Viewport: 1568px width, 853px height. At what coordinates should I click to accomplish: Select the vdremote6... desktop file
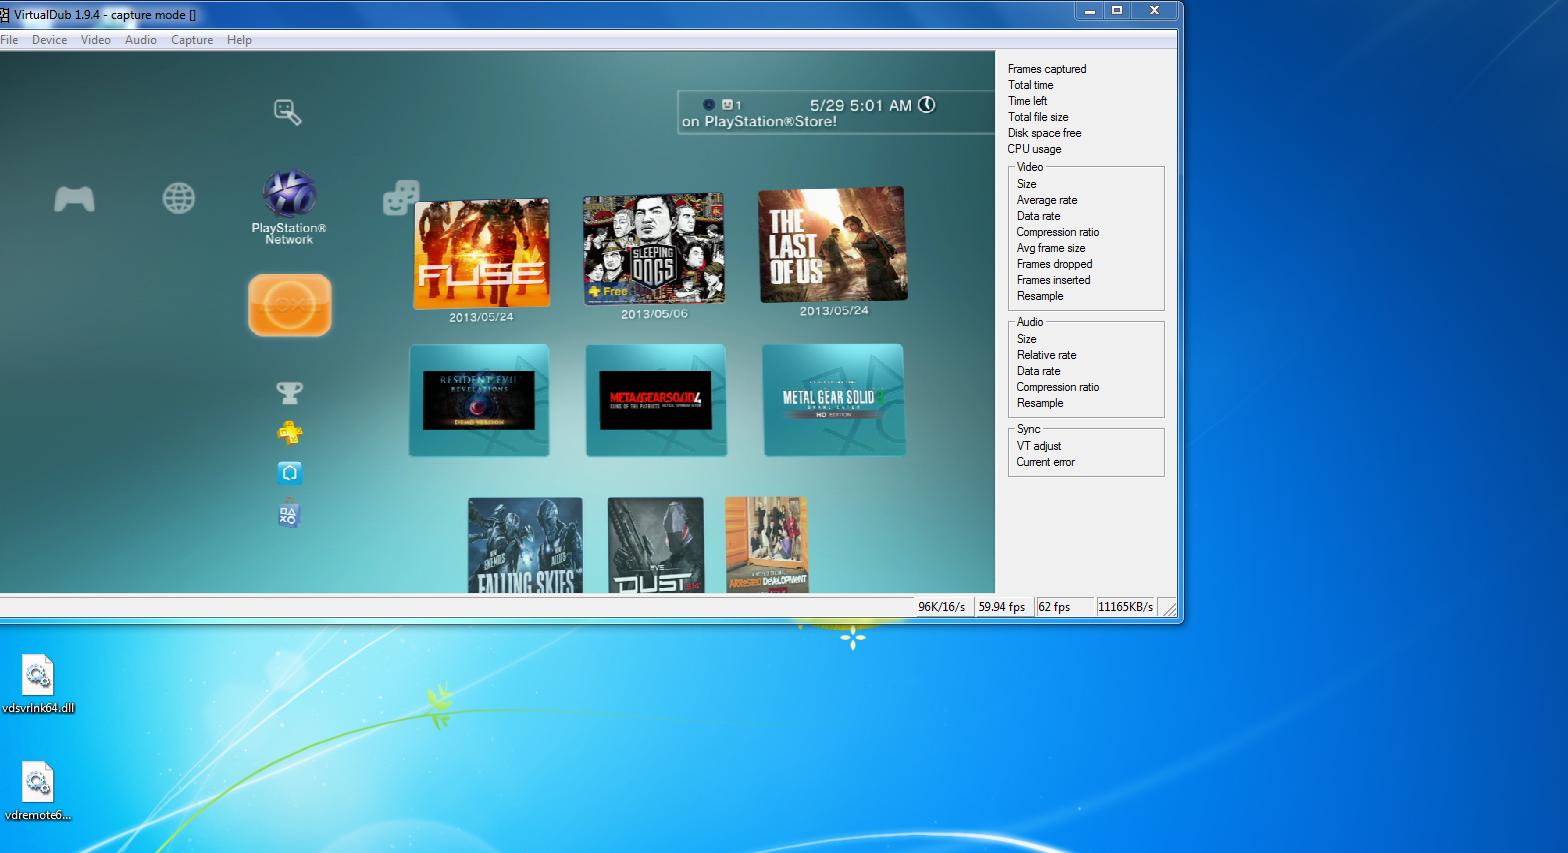(38, 792)
